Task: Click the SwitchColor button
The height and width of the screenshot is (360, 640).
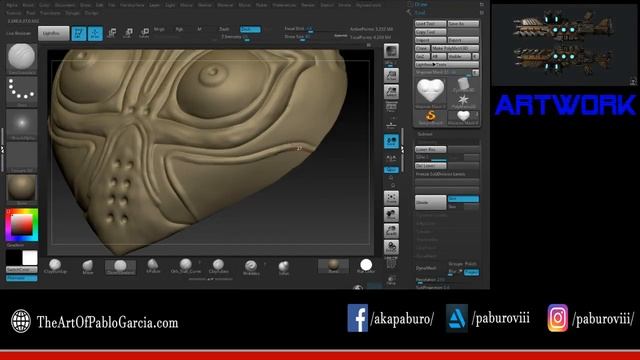Action: click(x=22, y=270)
